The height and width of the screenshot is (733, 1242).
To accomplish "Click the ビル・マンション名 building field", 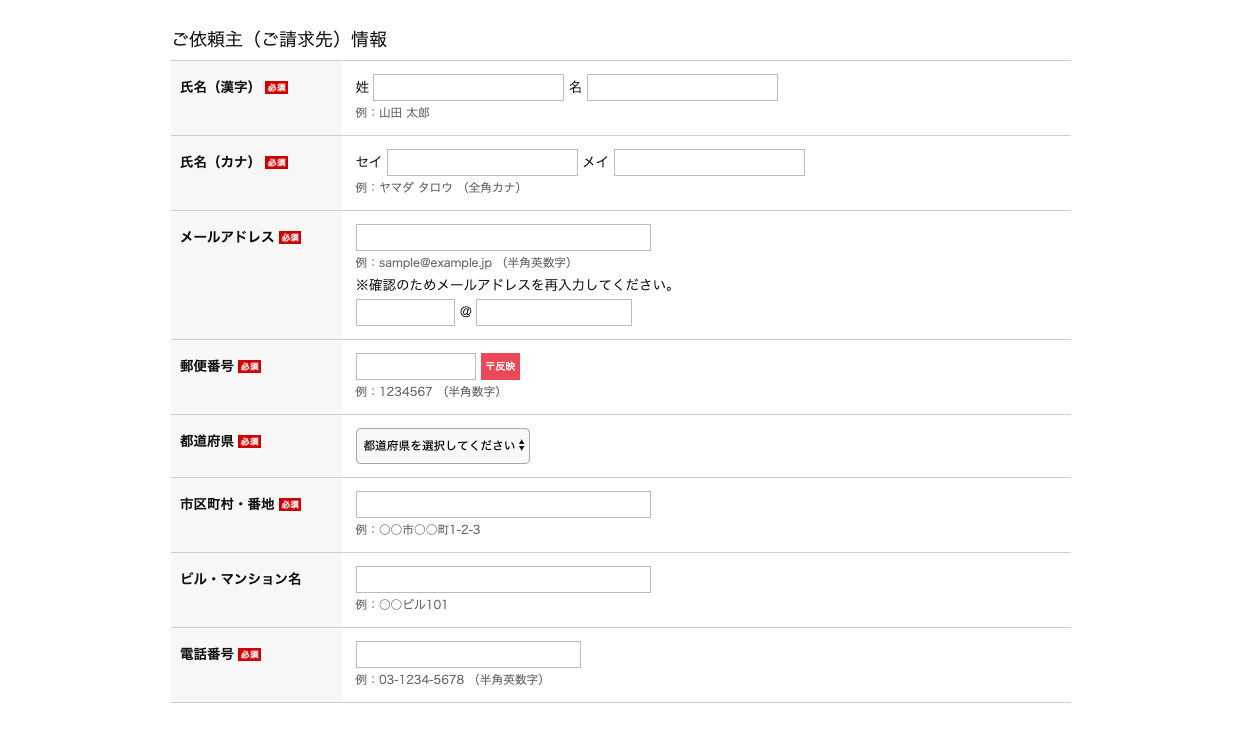I will pyautogui.click(x=503, y=580).
